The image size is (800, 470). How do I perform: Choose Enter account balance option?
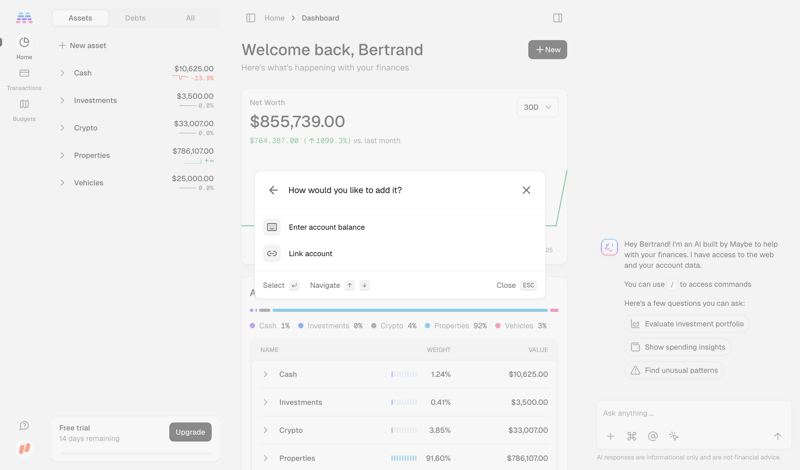[400, 227]
